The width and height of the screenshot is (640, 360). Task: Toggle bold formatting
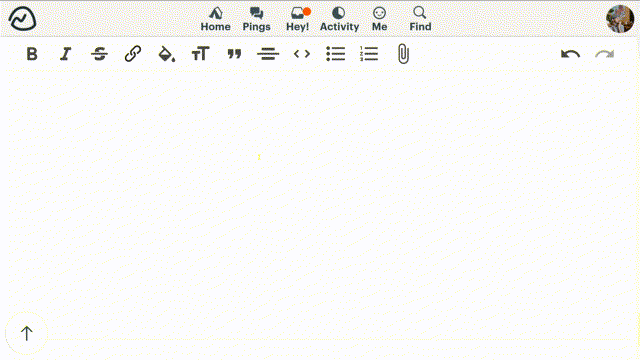click(x=32, y=54)
